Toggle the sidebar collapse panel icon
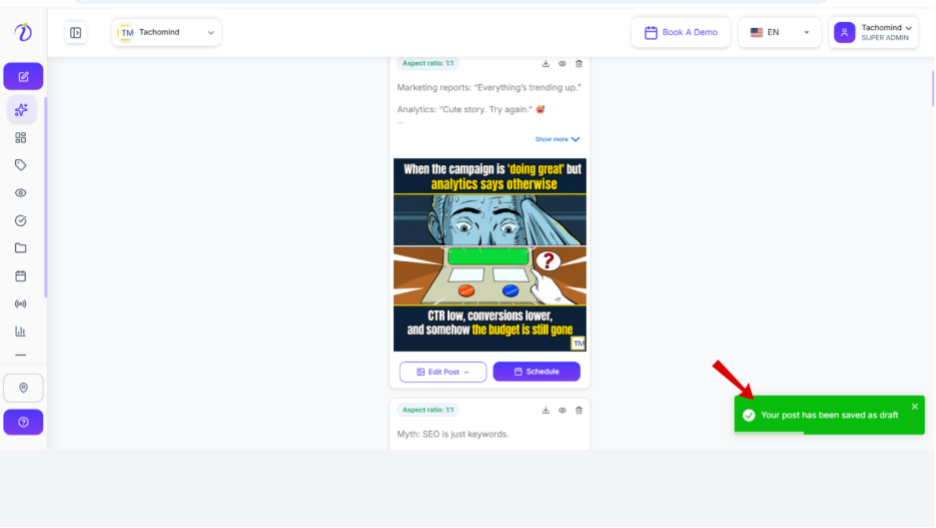936x528 pixels. [x=76, y=33]
